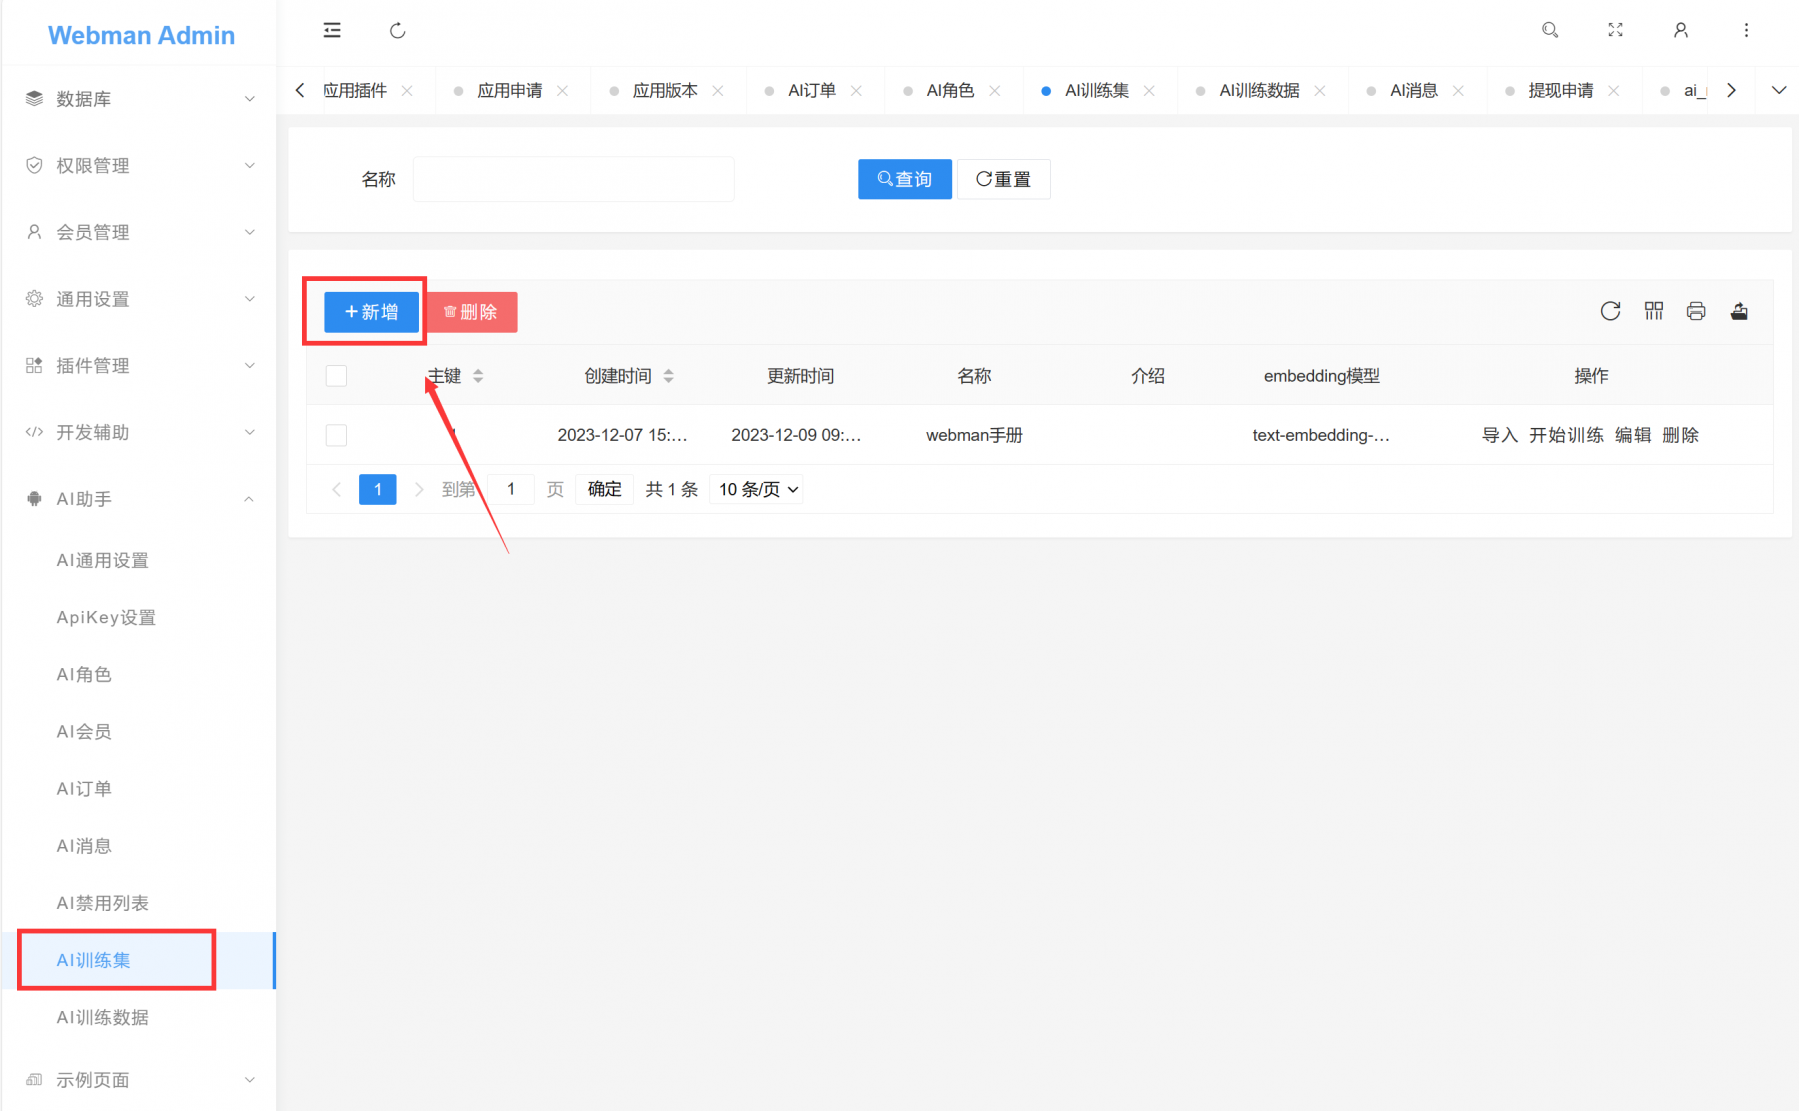Expand the 示例页面 sidebar menu
The width and height of the screenshot is (1799, 1111).
pyautogui.click(x=139, y=1080)
